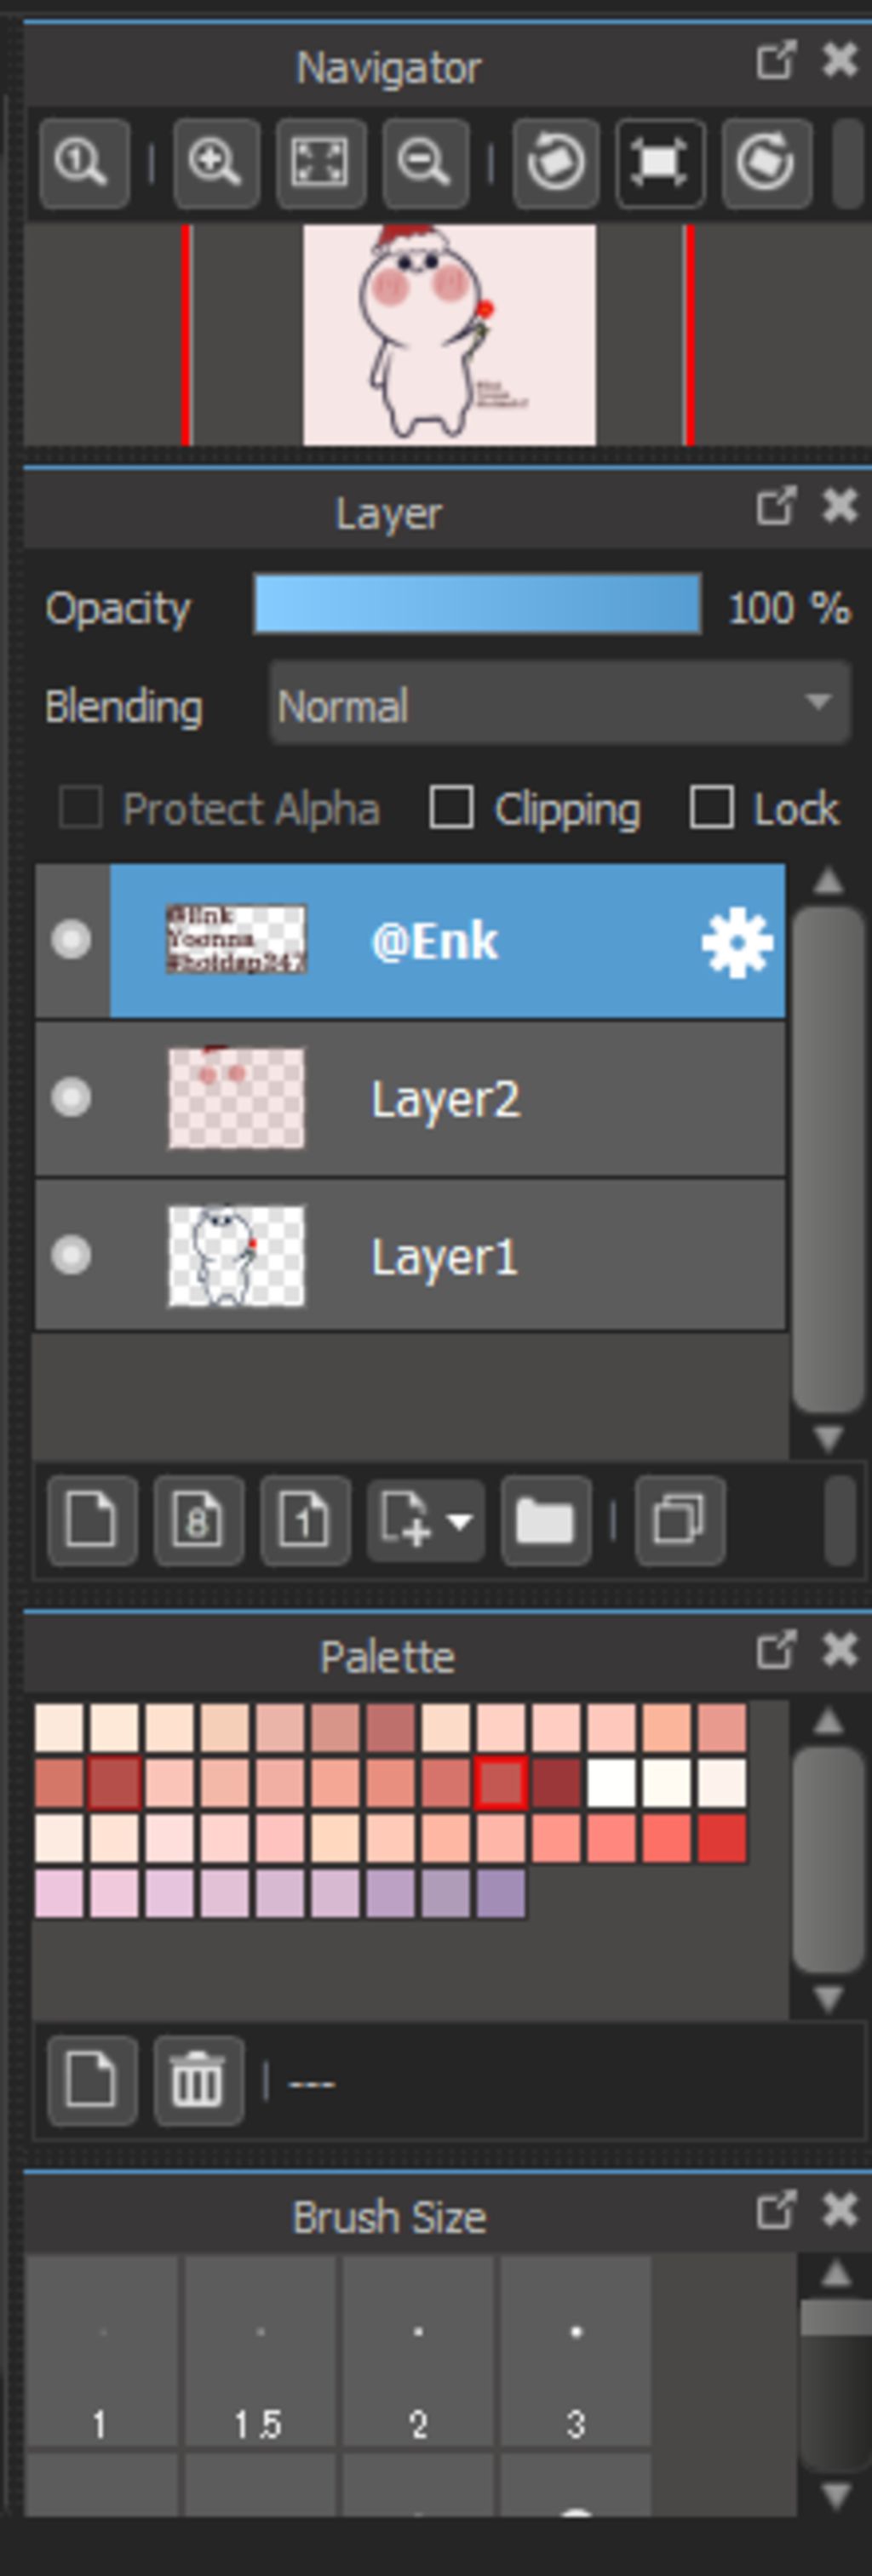Open the Blending mode dropdown
The width and height of the screenshot is (872, 2576).
coord(560,704)
